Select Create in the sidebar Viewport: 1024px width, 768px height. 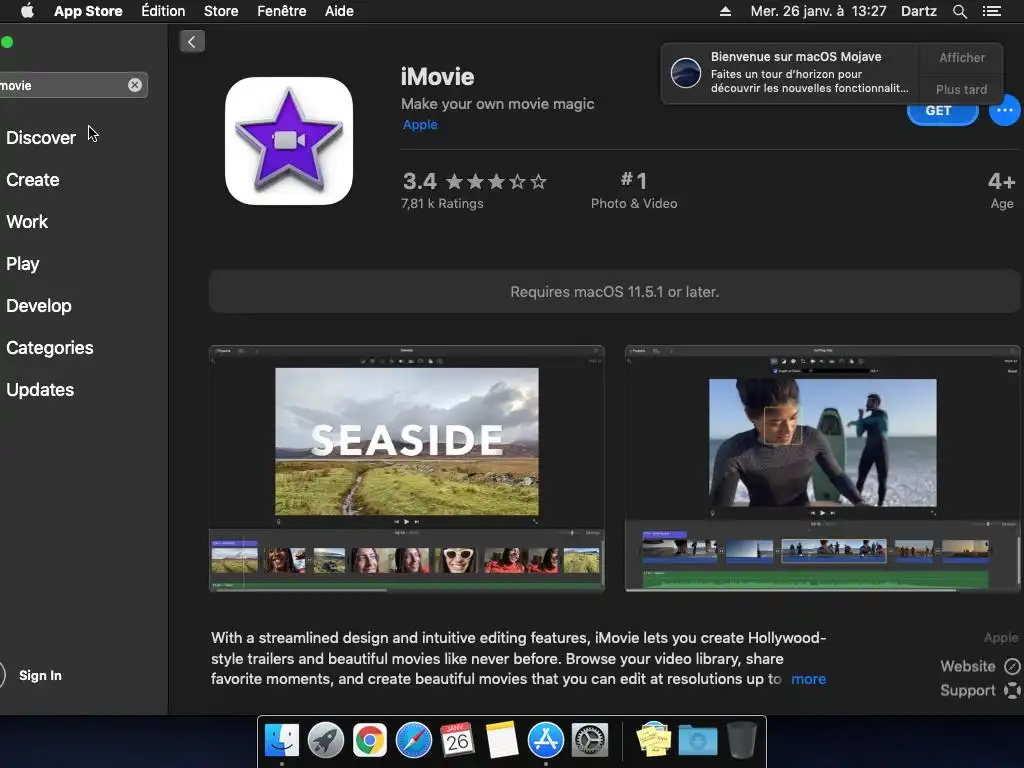[x=33, y=180]
